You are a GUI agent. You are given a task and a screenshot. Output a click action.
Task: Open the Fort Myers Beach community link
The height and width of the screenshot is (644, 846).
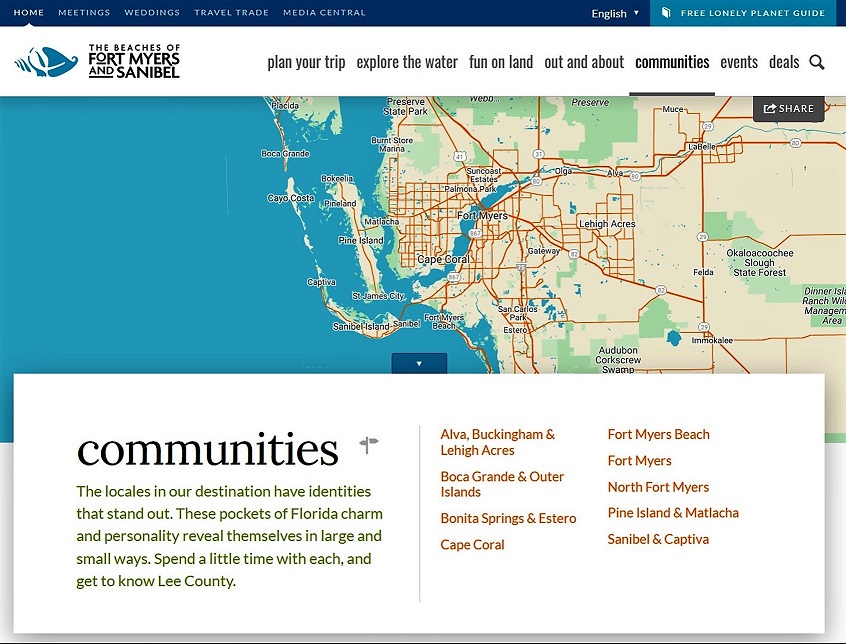[x=658, y=434]
